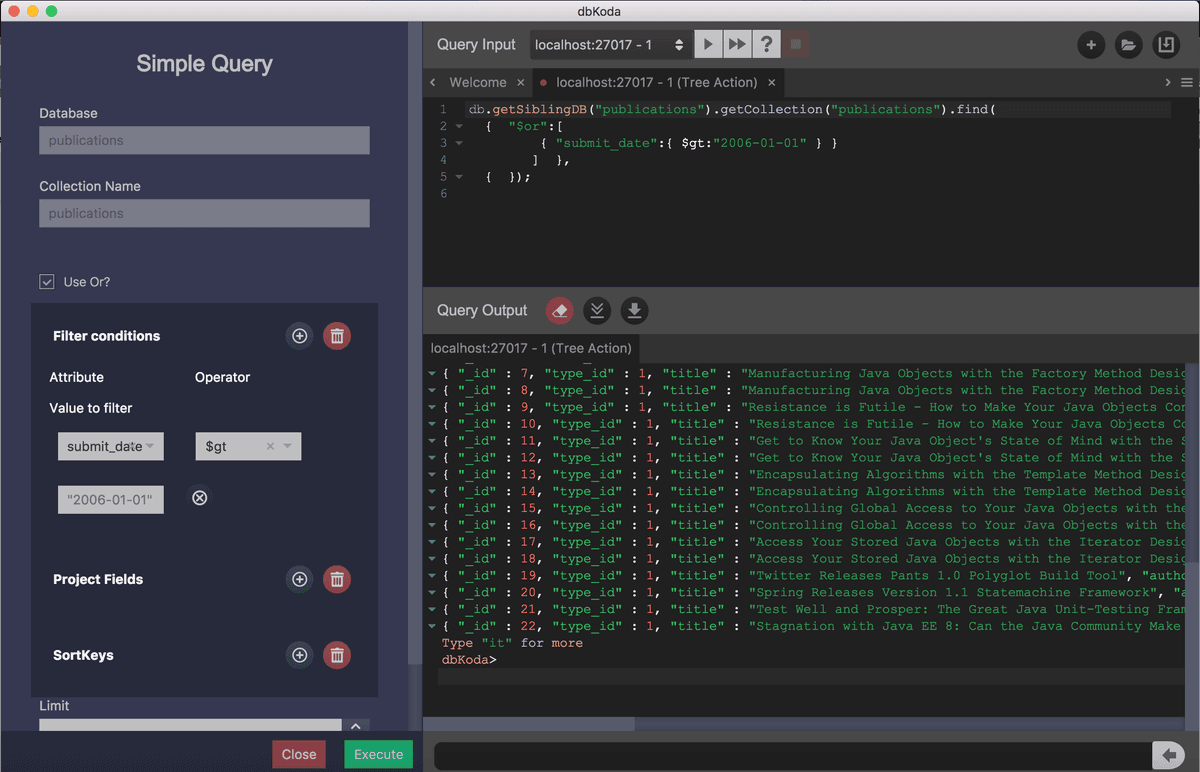Screen dimensions: 1200x772
Task: Click the Collection Name field
Action: [204, 213]
